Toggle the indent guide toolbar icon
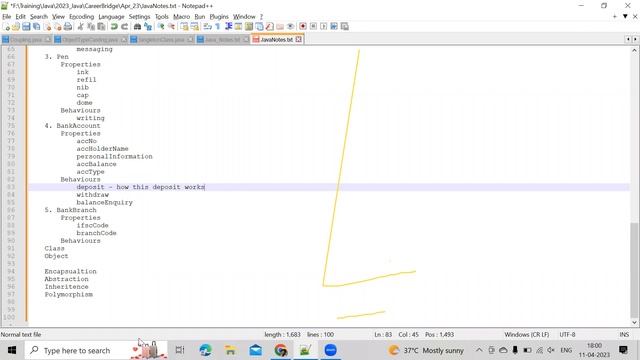 click(228, 27)
